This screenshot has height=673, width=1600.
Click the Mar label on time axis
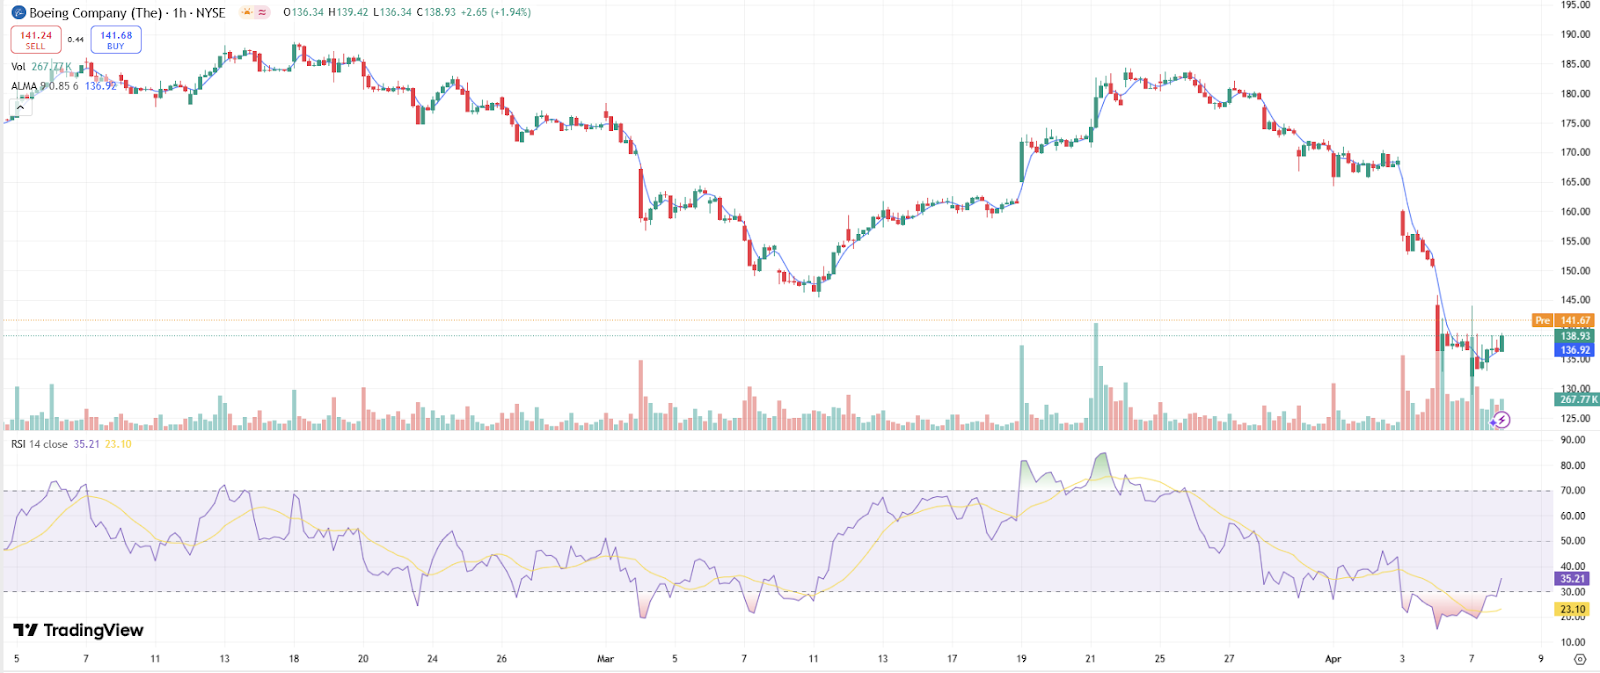605,659
